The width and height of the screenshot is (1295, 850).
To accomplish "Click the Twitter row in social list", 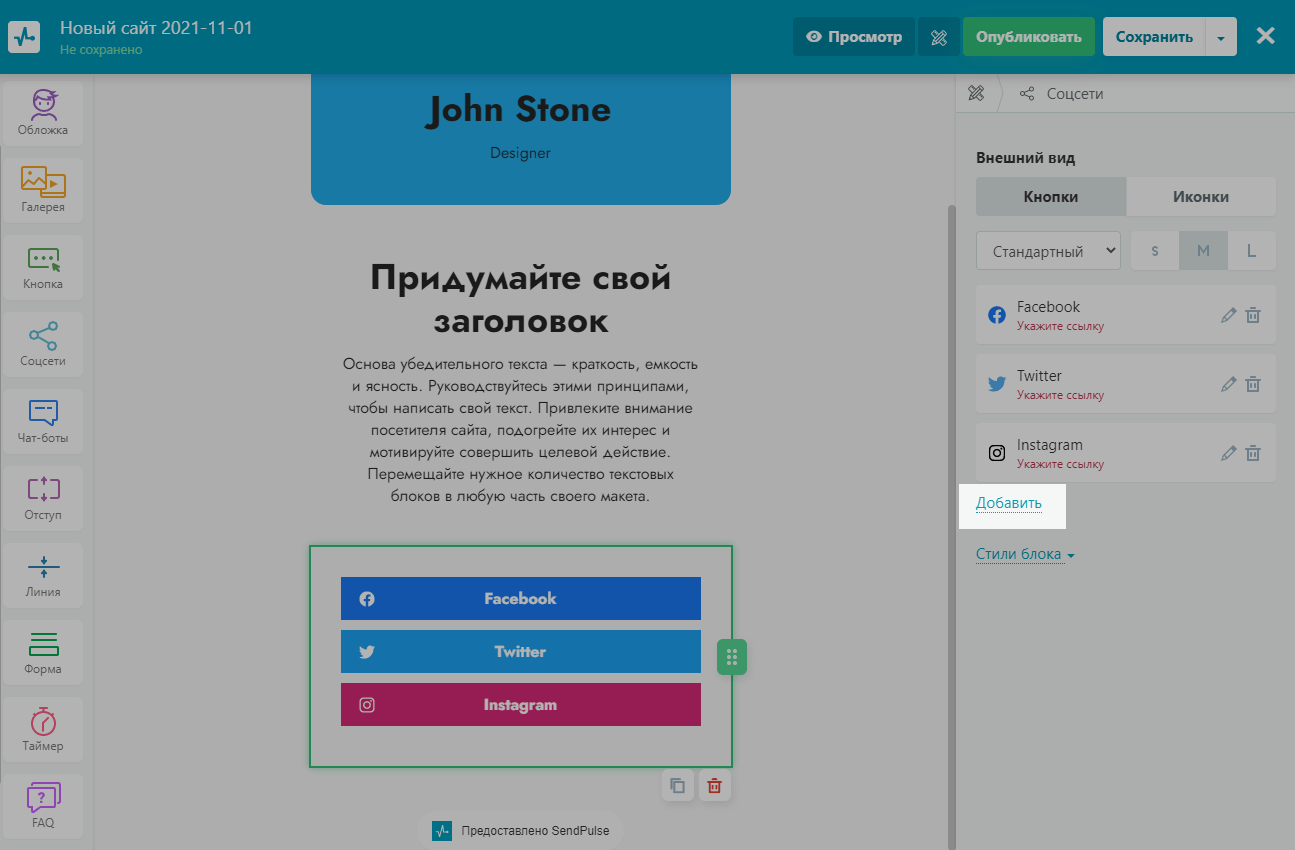I will 1126,384.
